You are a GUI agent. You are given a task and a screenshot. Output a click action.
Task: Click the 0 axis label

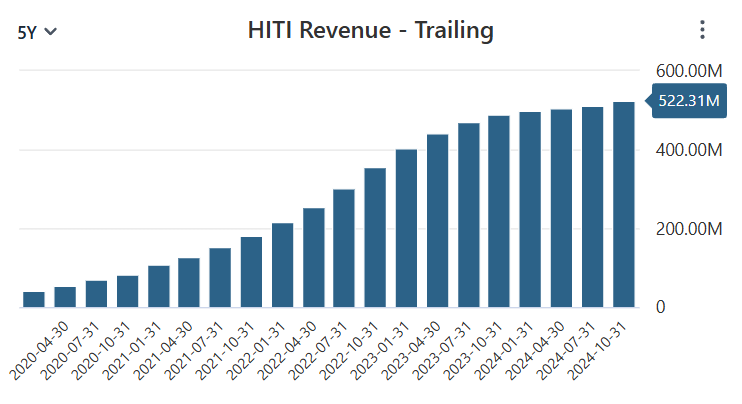(x=661, y=307)
